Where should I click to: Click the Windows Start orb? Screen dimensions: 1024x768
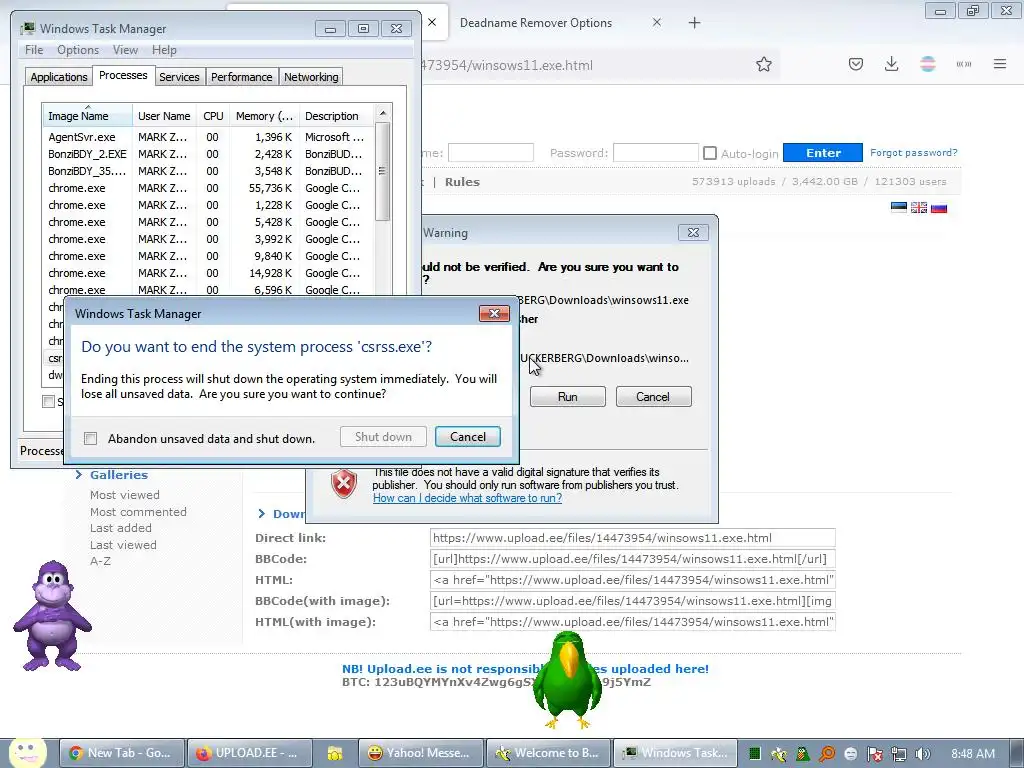click(27, 753)
